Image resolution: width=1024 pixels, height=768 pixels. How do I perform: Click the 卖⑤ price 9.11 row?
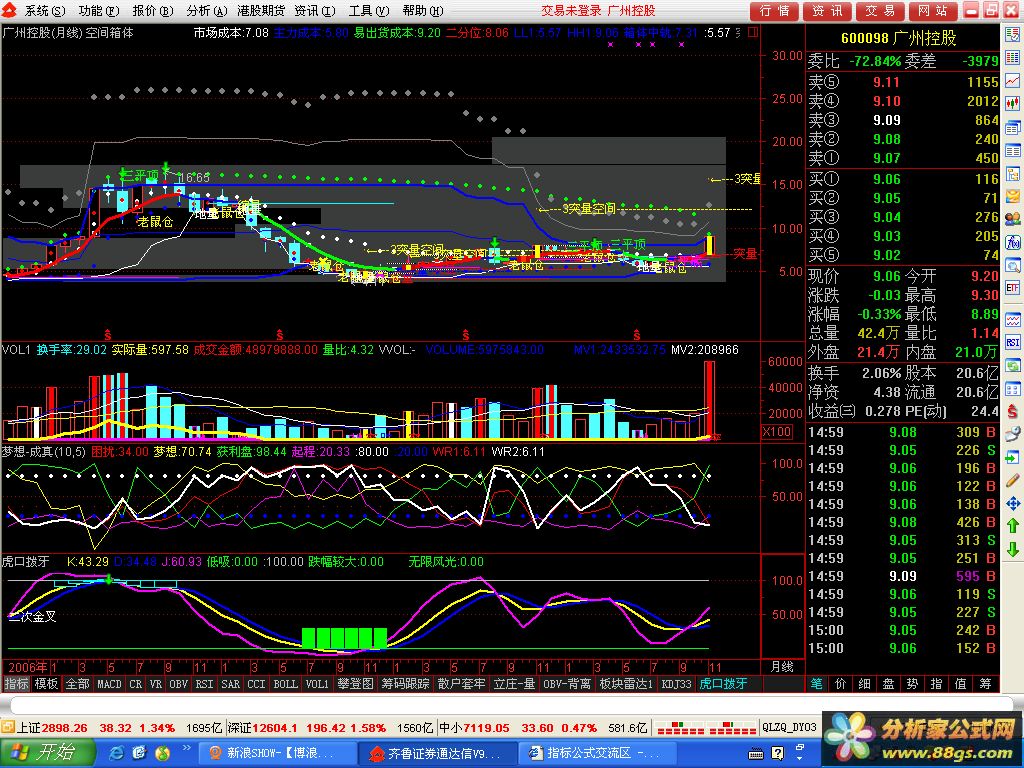pyautogui.click(x=903, y=82)
